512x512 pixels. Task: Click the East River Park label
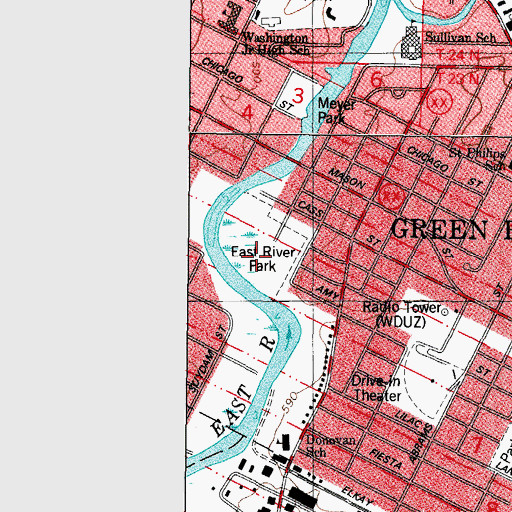click(263, 259)
